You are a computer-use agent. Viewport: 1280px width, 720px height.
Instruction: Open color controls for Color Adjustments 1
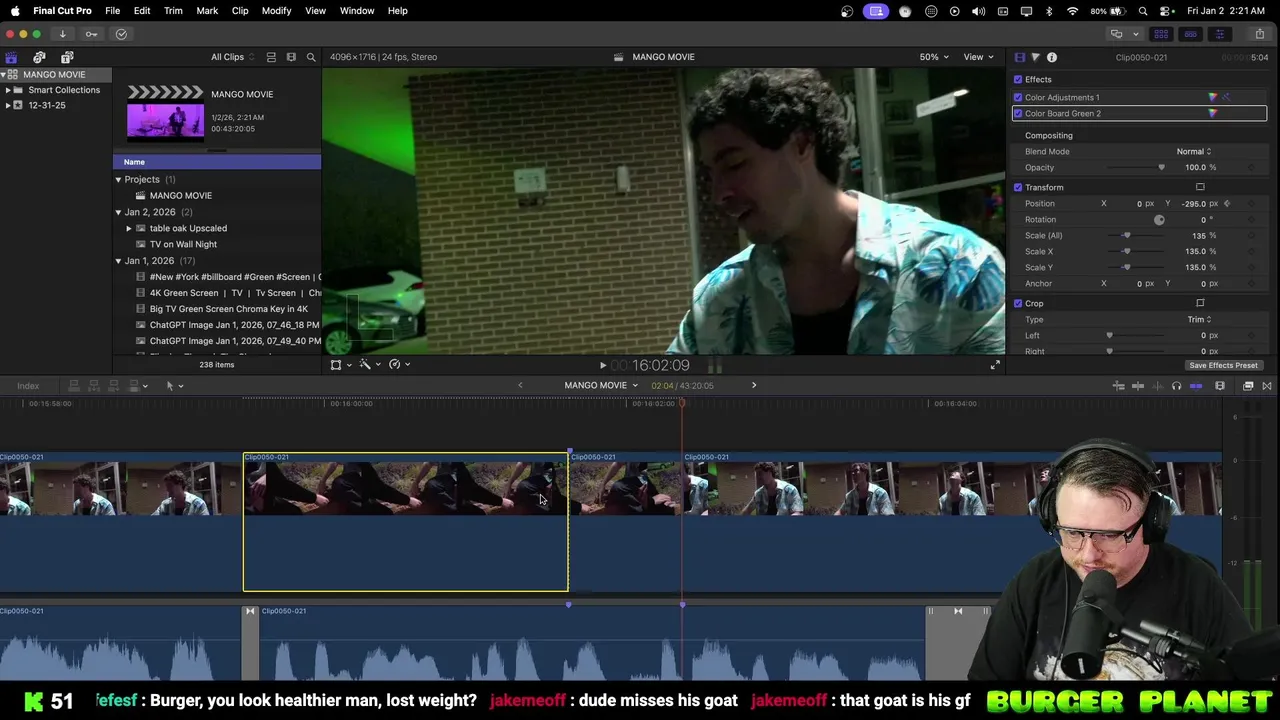1213,97
